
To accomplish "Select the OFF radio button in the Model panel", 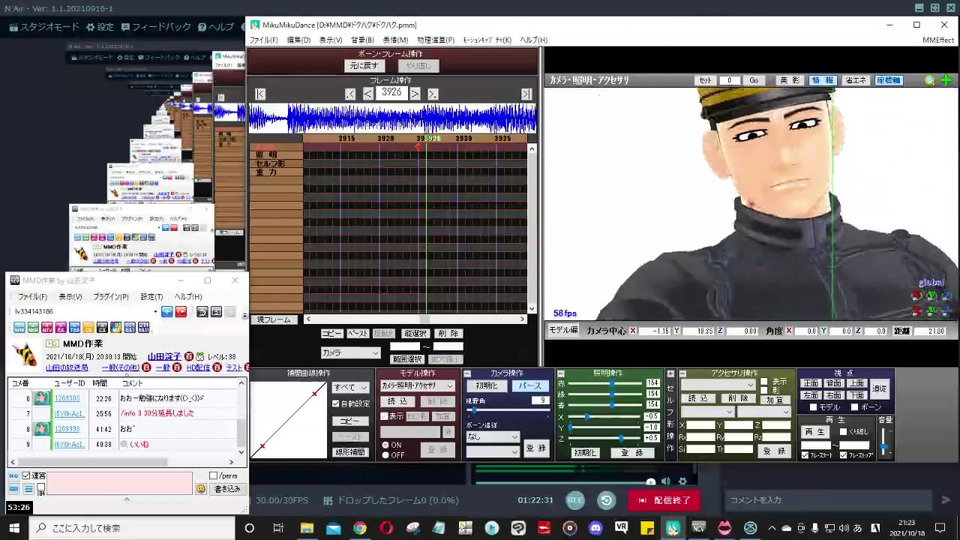I will (x=386, y=455).
